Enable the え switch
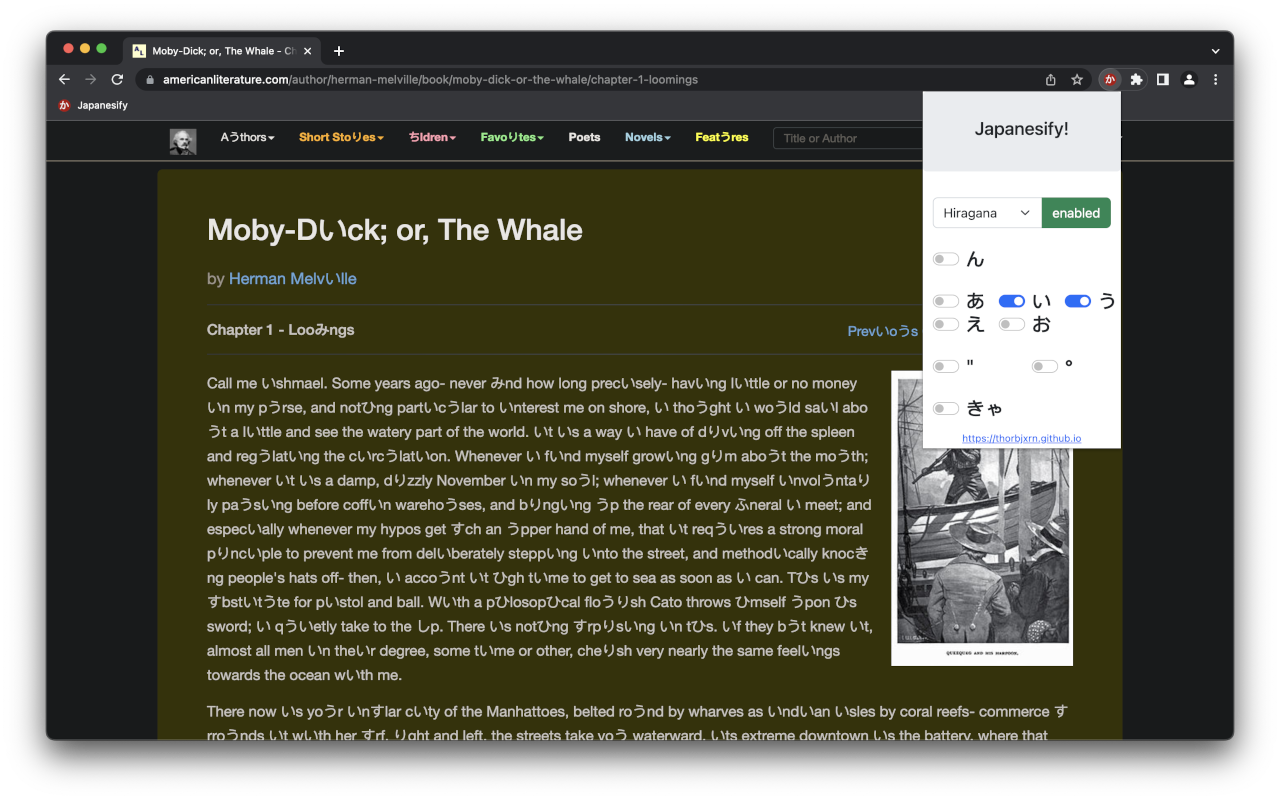1280x800 pixels. click(x=946, y=324)
